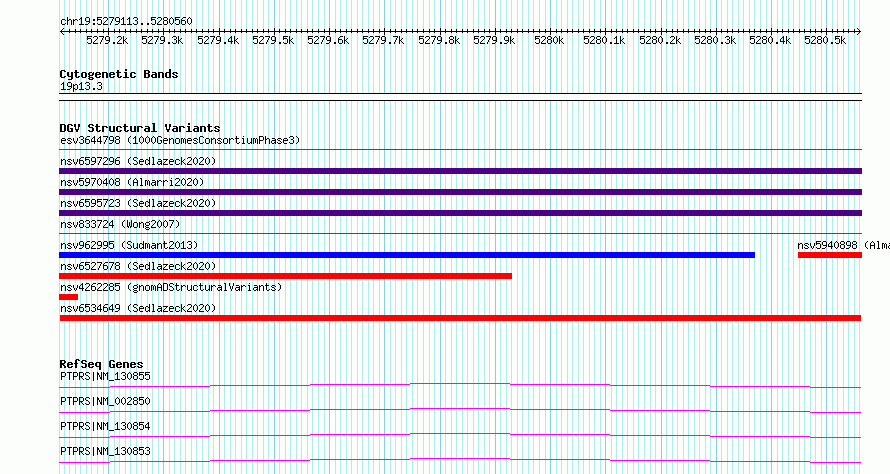Open the nsv6534649 (Sedlazeck2020) label
Image resolution: width=890 pixels, height=474 pixels.
click(138, 308)
